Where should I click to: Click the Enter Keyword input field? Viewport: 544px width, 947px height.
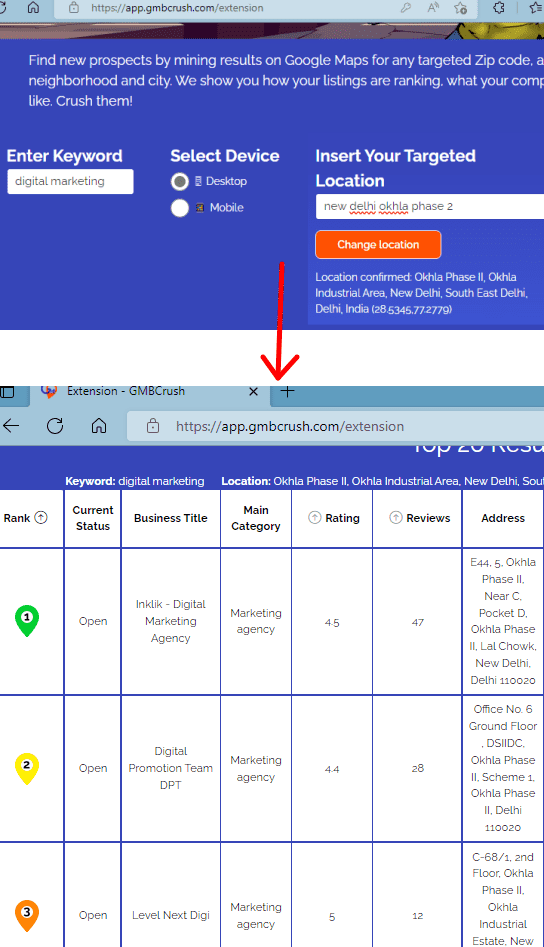click(x=70, y=181)
